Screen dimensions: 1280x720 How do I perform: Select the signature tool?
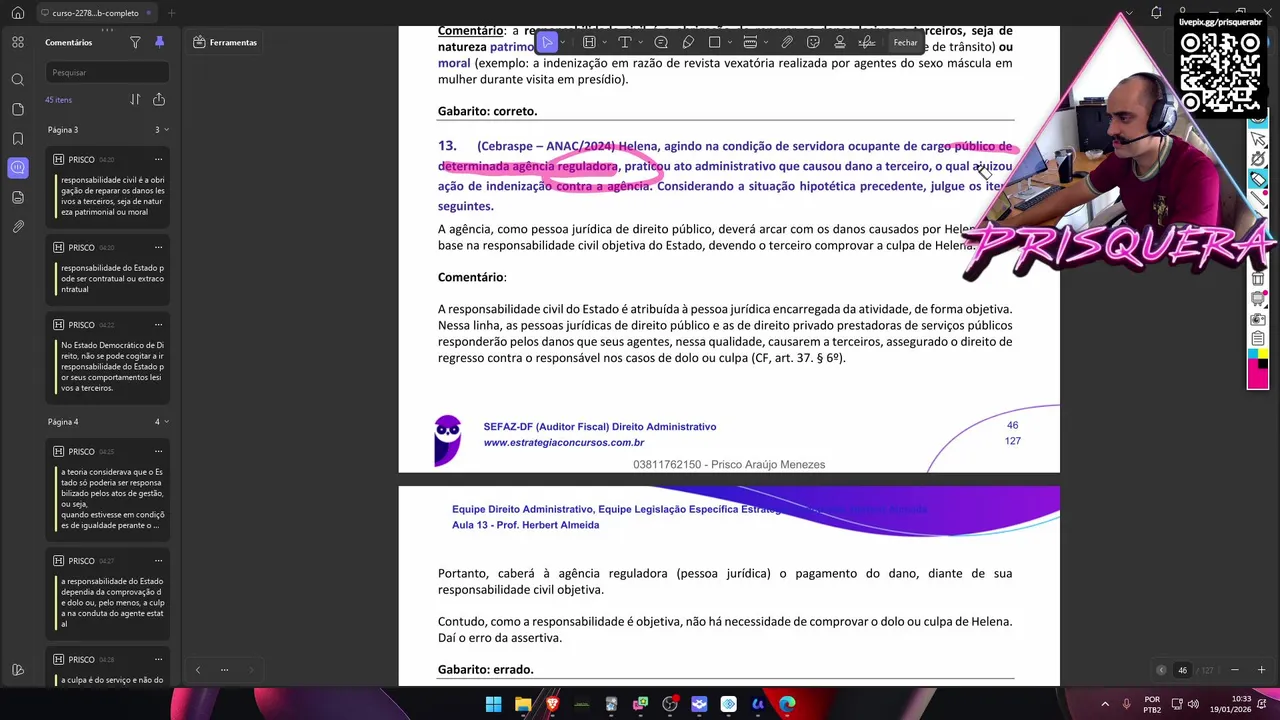pos(867,42)
